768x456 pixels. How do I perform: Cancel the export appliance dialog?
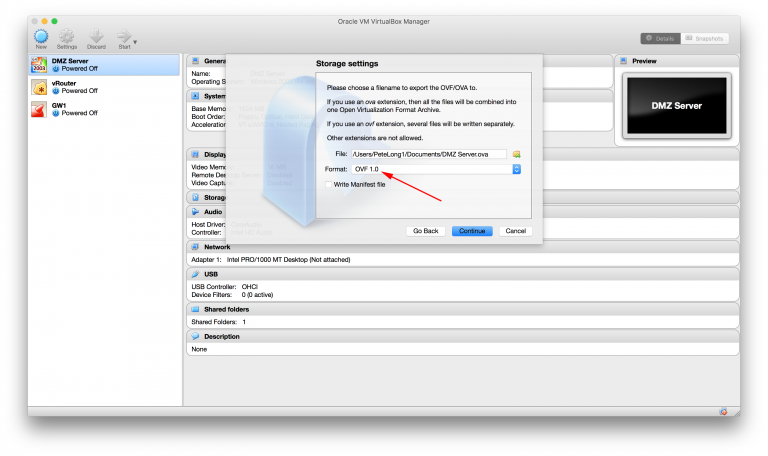pyautogui.click(x=515, y=231)
